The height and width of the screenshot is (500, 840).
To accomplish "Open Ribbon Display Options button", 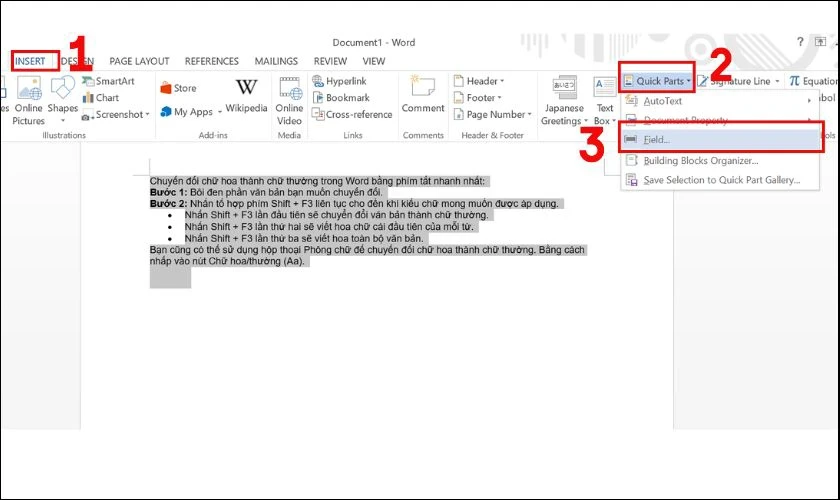I will [820, 42].
